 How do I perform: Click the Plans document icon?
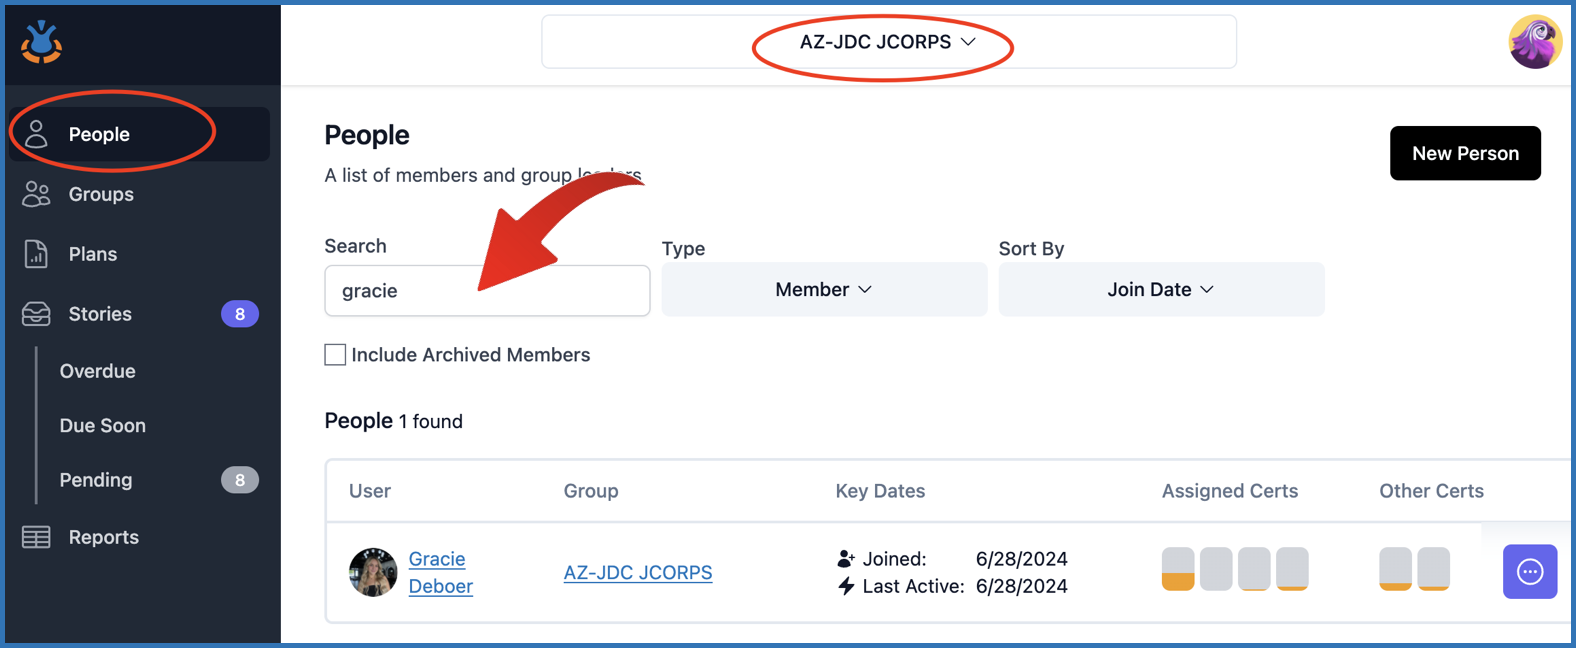37,254
